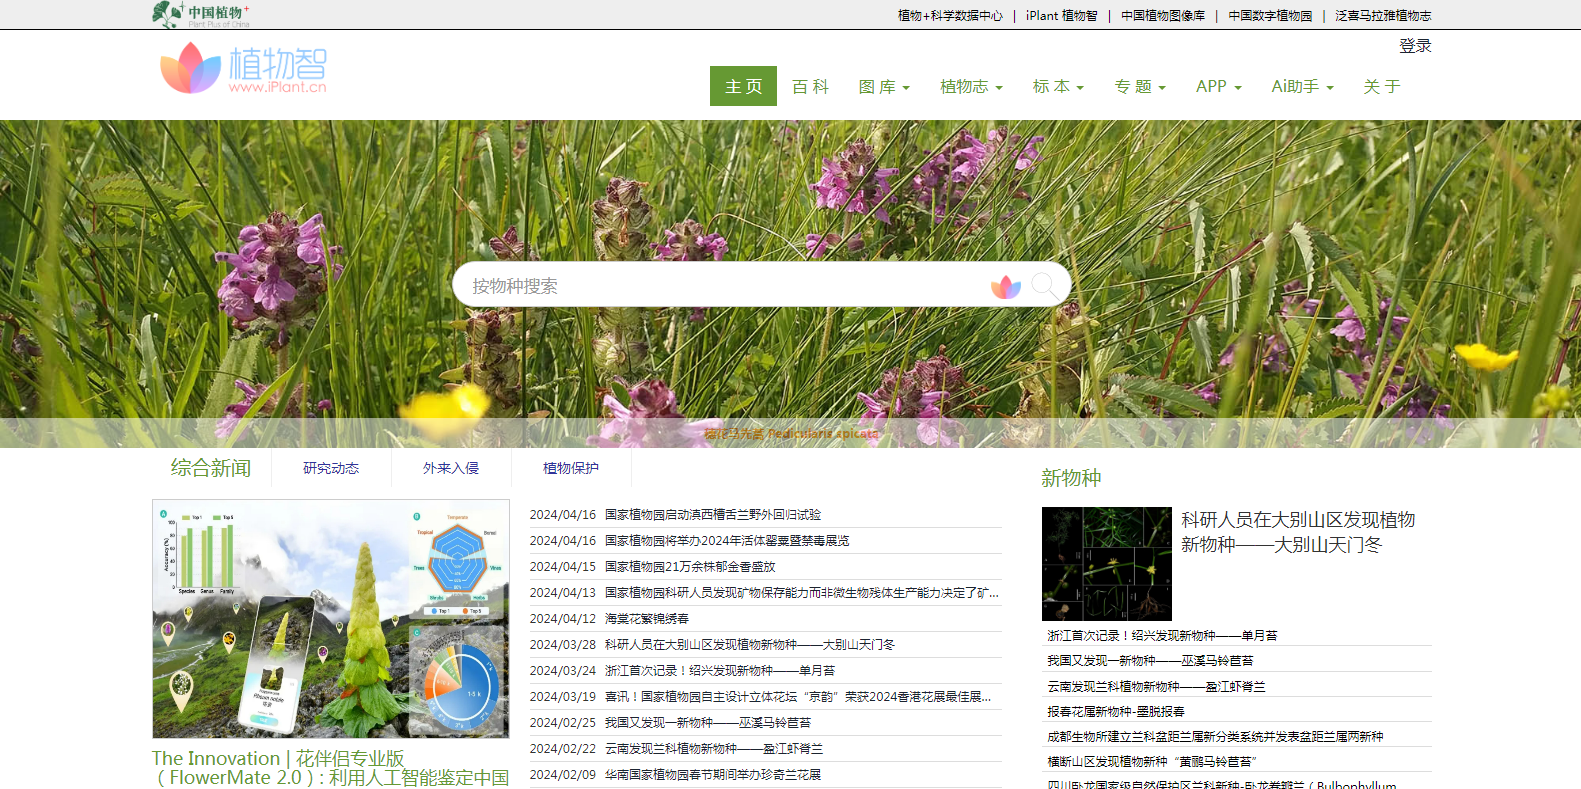Click the 登录 login link
The image size is (1581, 789).
tap(1415, 46)
